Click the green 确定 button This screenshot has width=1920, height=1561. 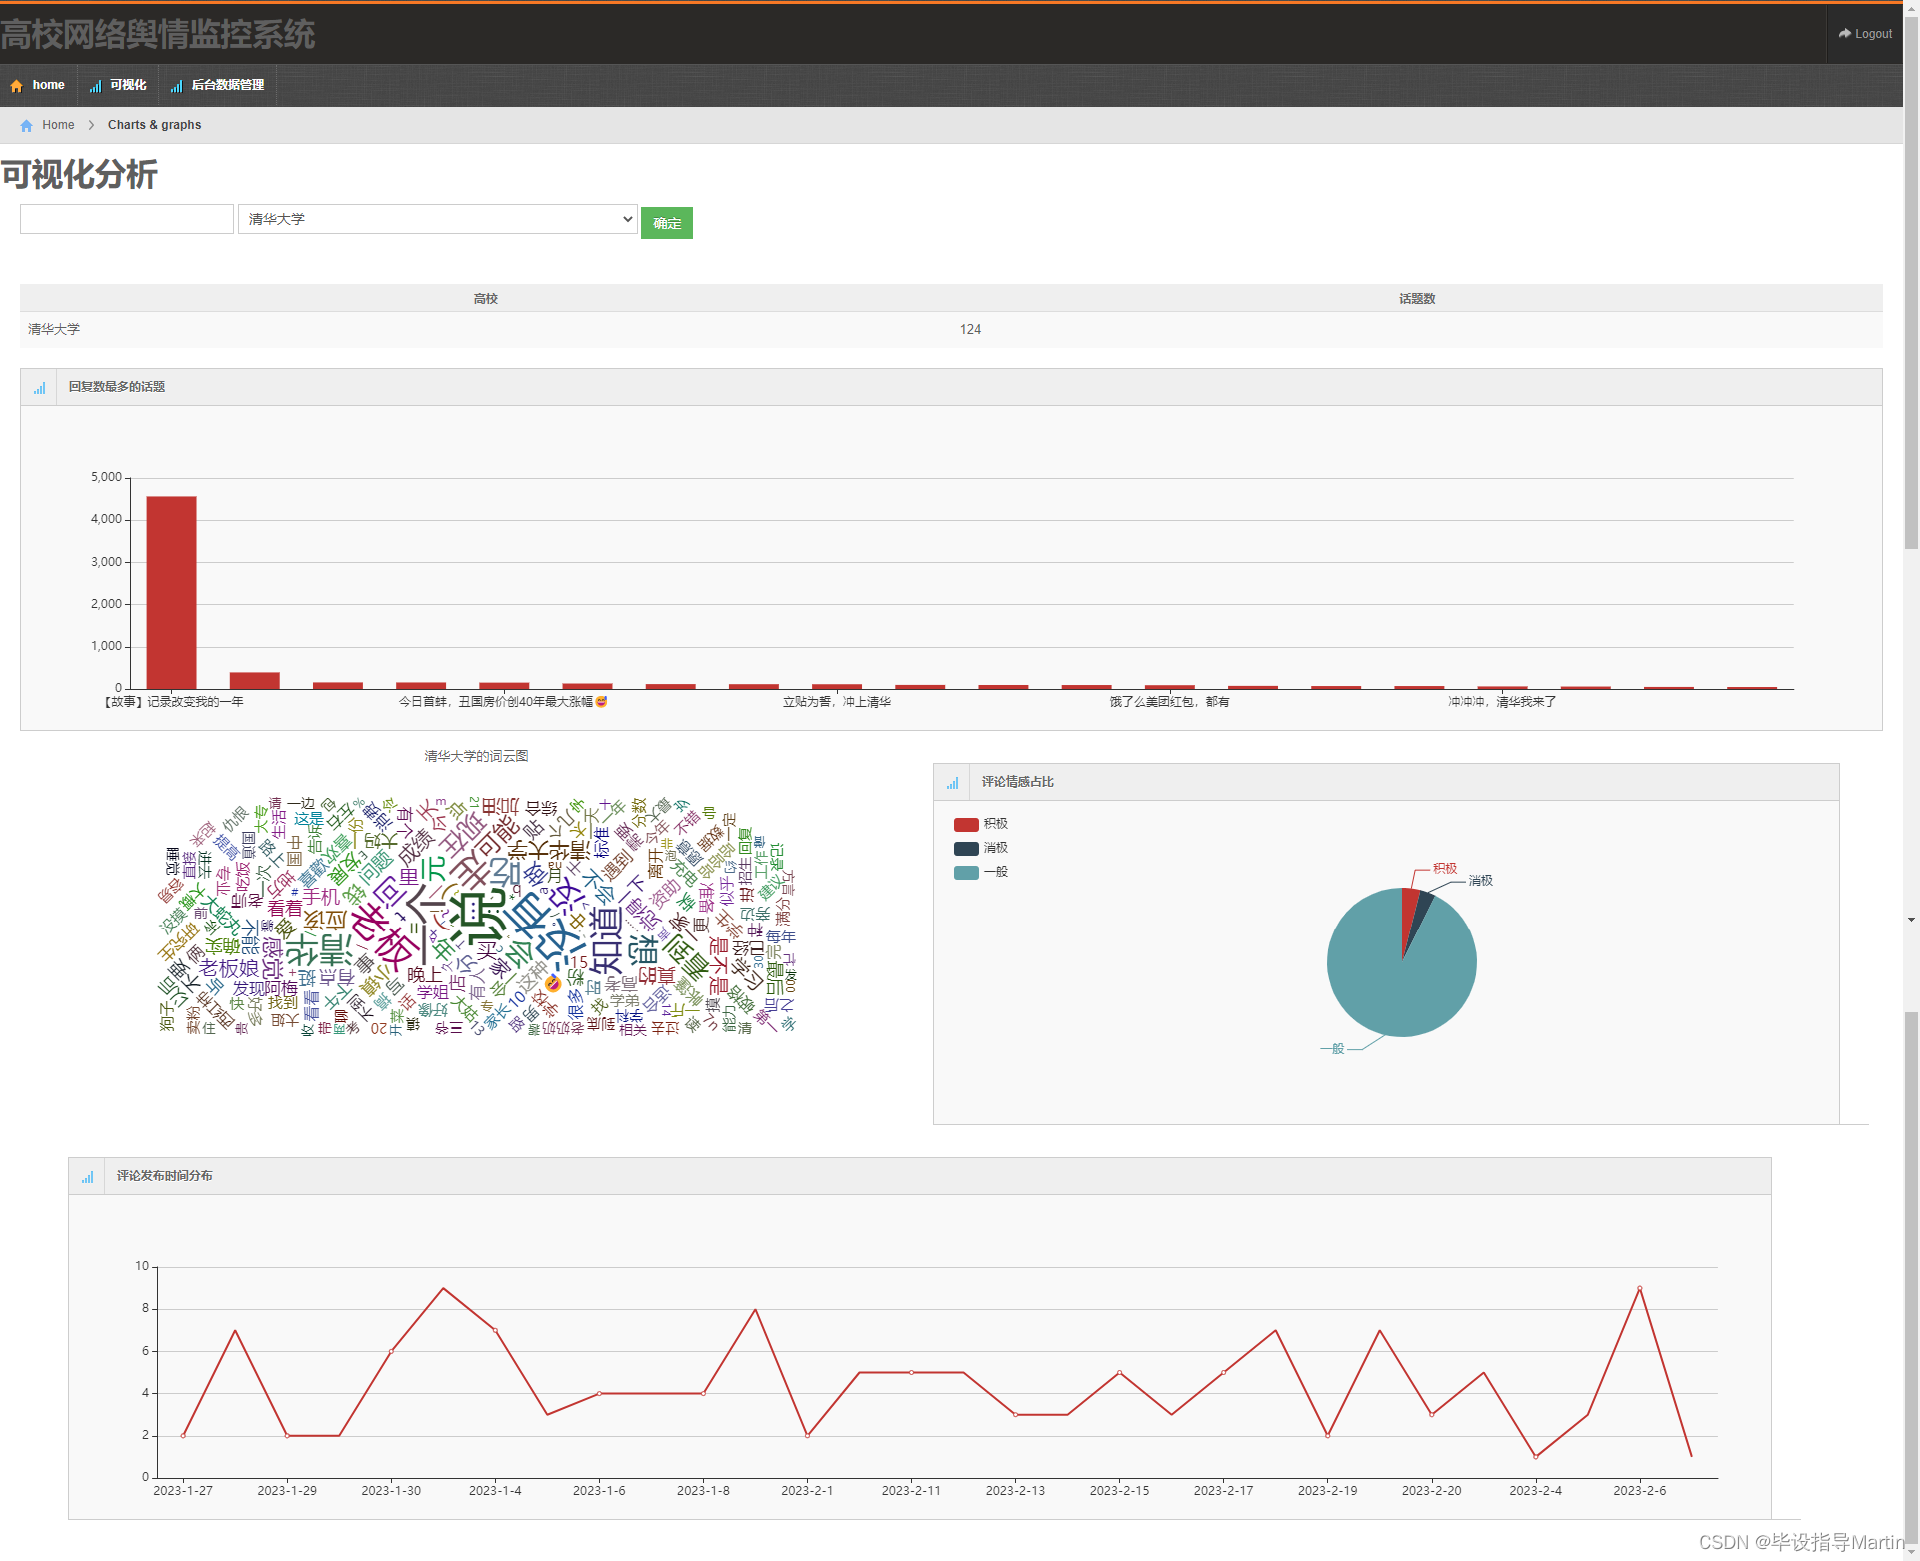666,223
